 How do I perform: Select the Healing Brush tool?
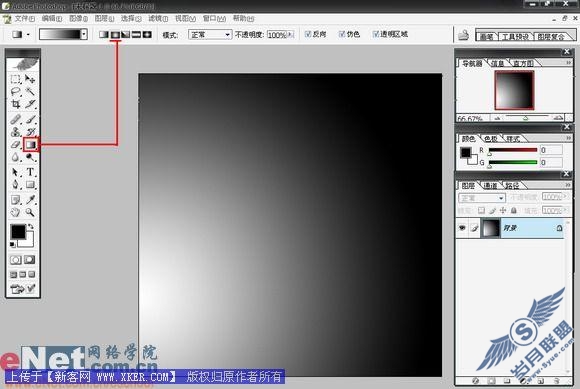(15, 119)
